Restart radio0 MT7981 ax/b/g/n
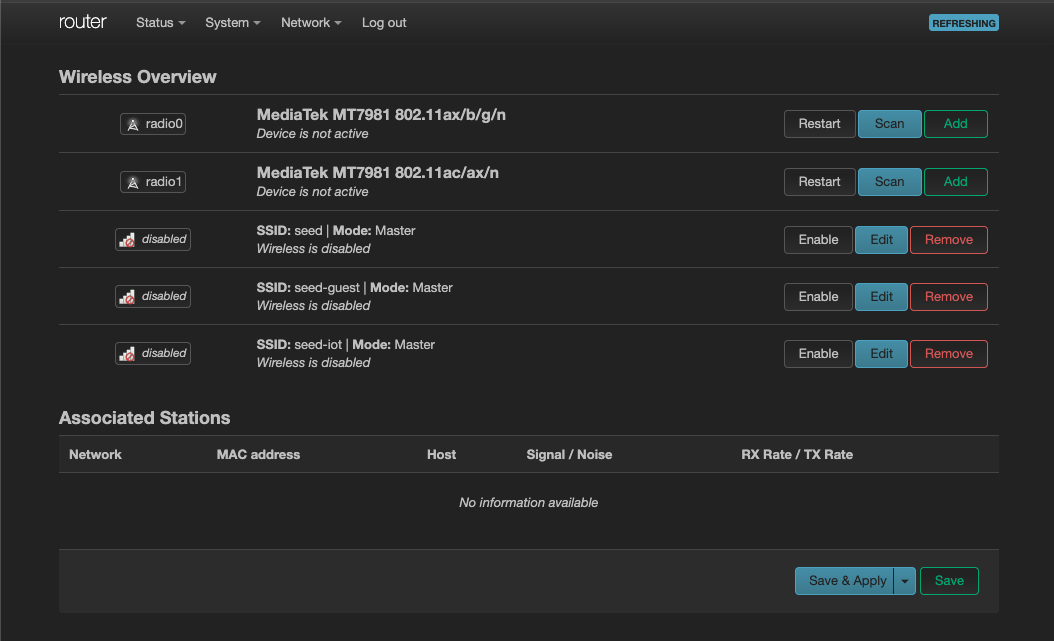Viewport: 1054px width, 641px height. click(819, 124)
